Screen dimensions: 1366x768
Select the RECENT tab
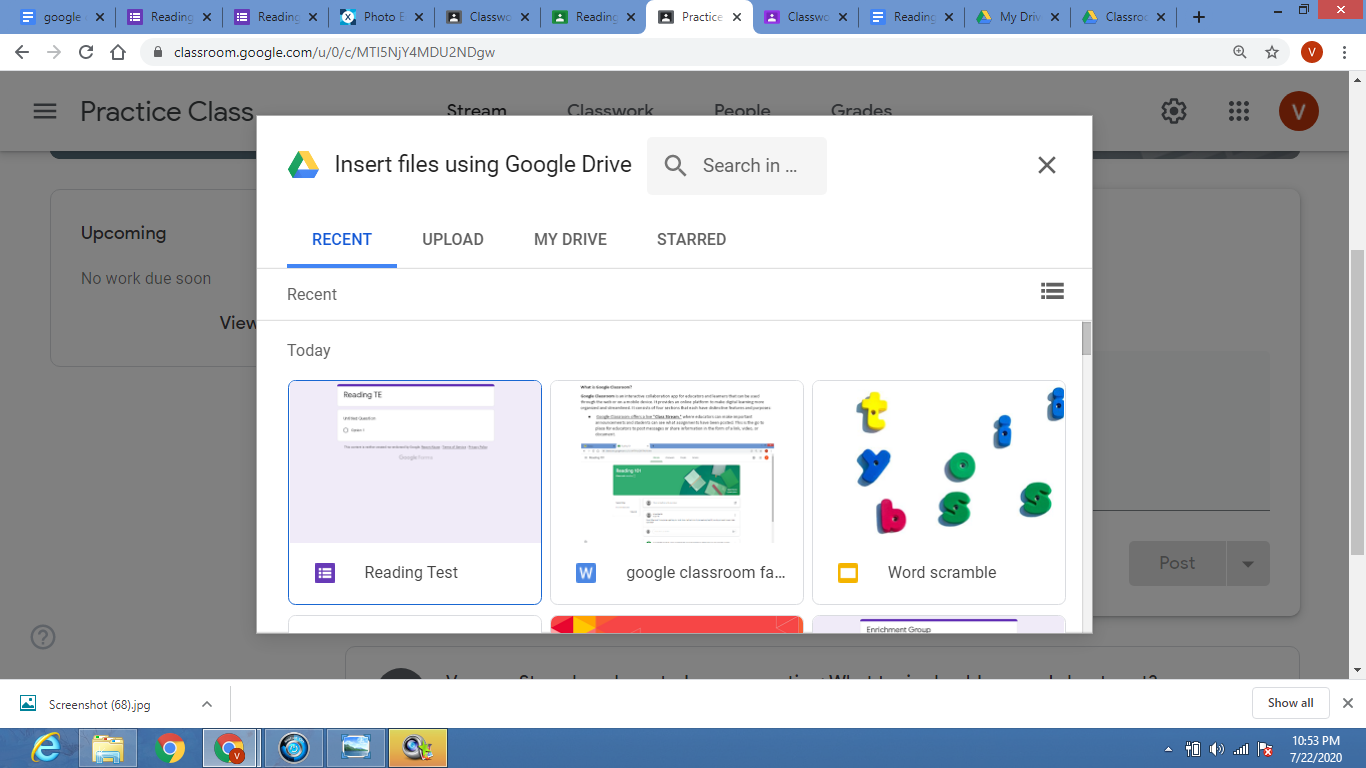pyautogui.click(x=342, y=239)
